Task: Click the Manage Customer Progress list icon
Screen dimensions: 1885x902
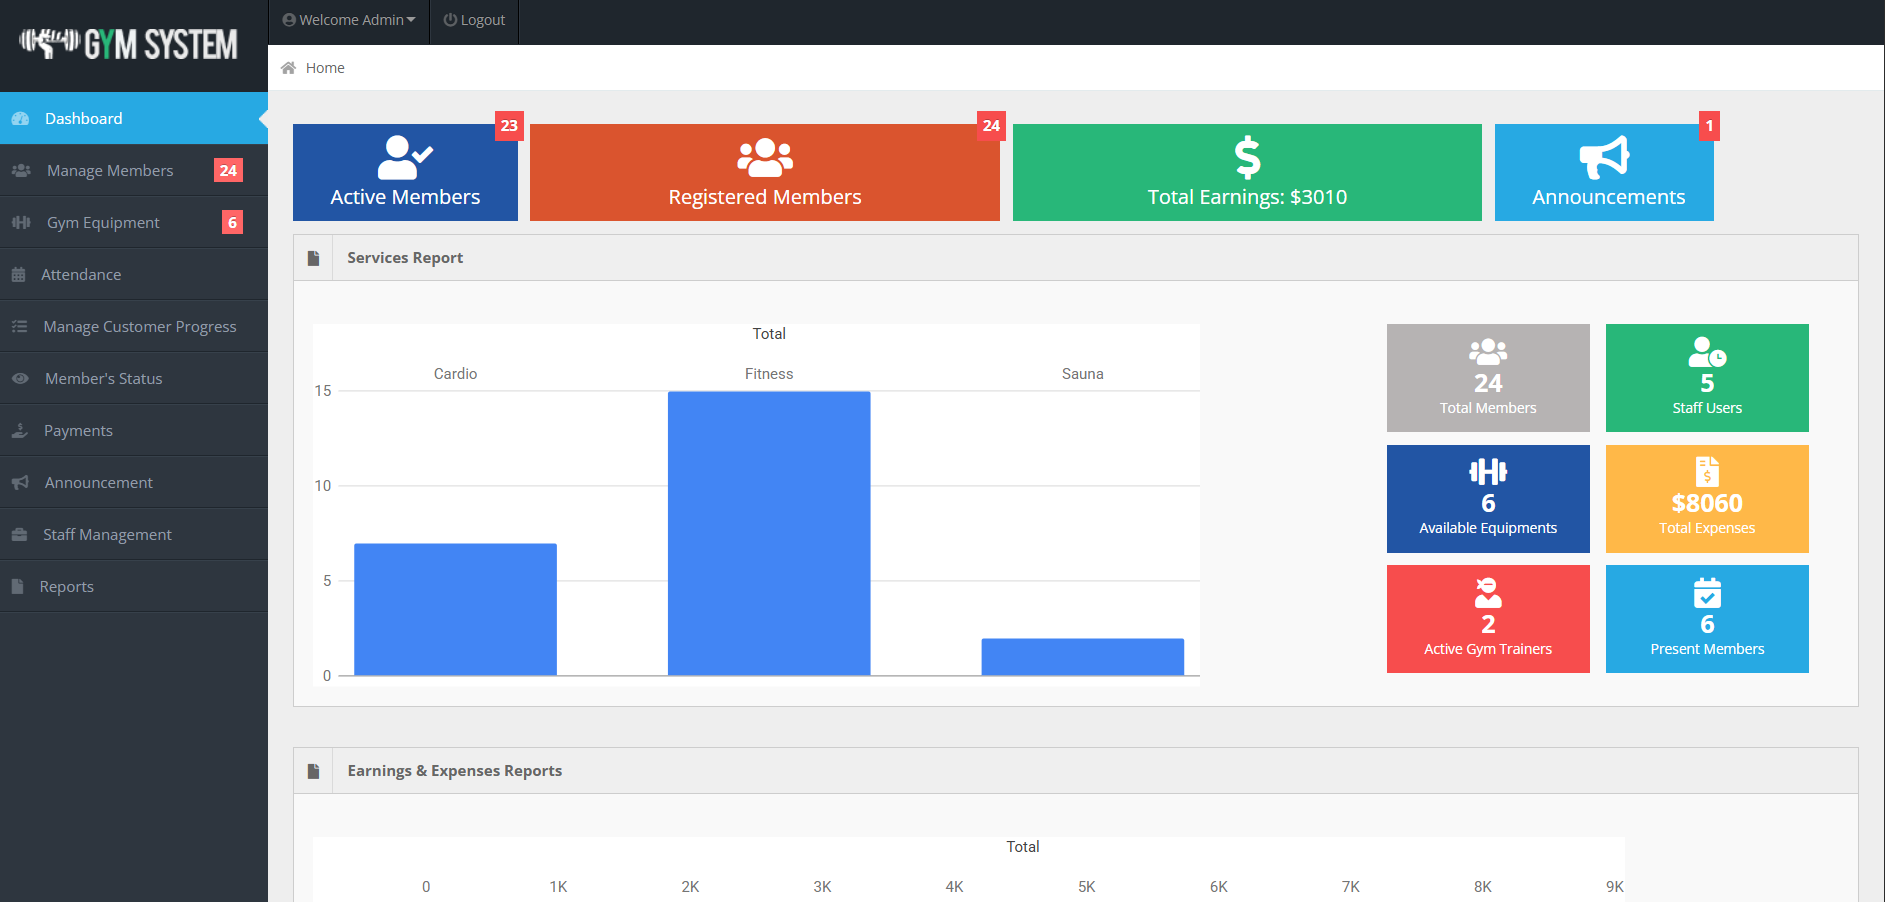Action: tap(19, 327)
